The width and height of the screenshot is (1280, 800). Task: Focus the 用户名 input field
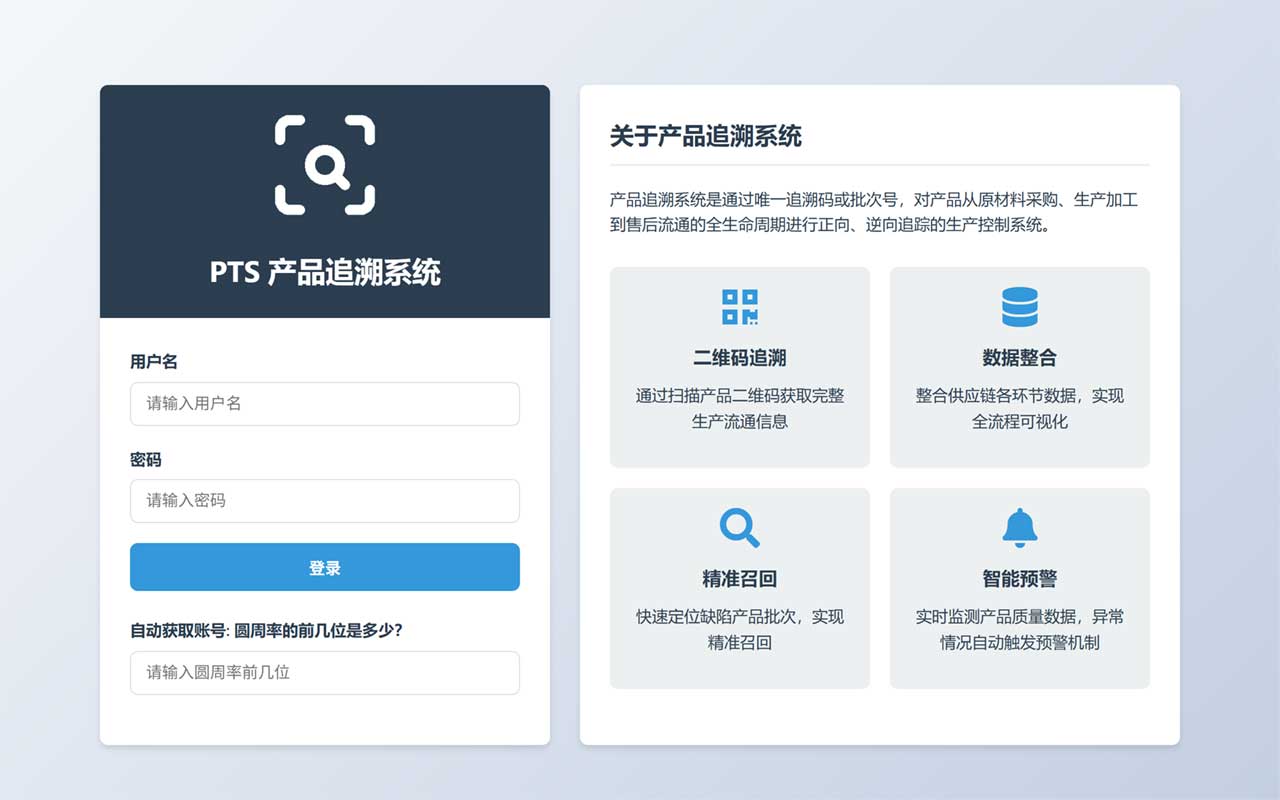click(x=325, y=404)
